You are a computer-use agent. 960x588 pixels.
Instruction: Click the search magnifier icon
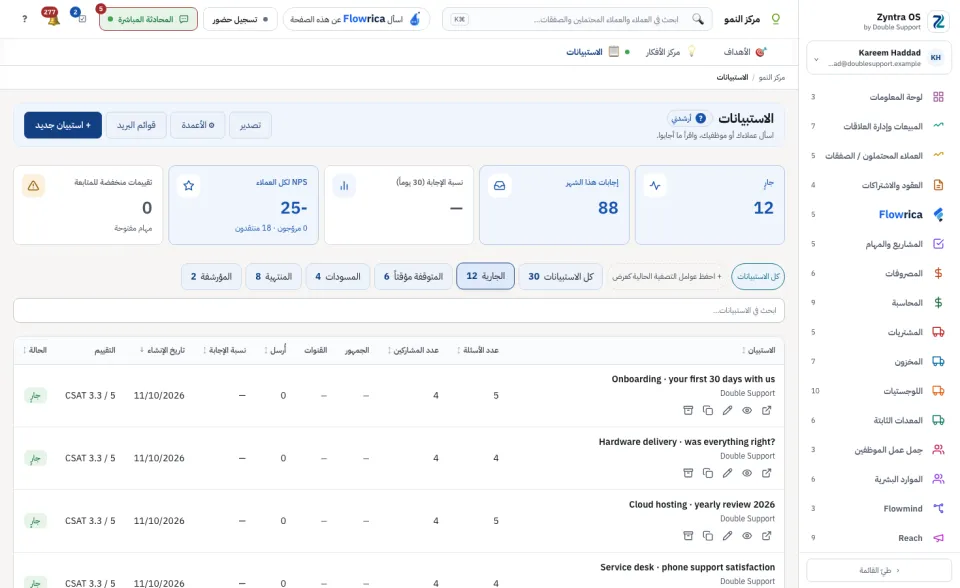[698, 19]
